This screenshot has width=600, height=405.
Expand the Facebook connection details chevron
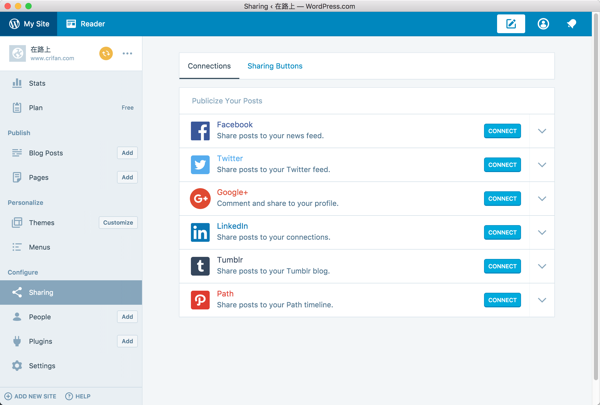coord(542,131)
